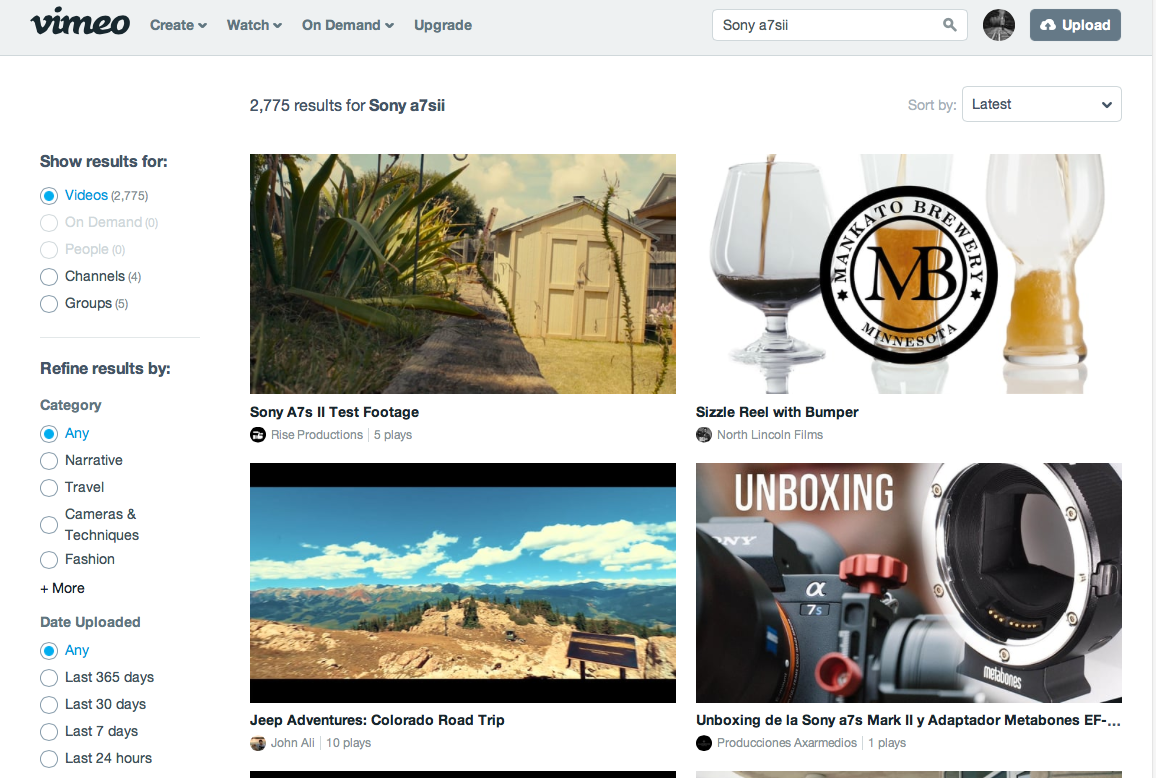Select the Fashion category

point(77,560)
